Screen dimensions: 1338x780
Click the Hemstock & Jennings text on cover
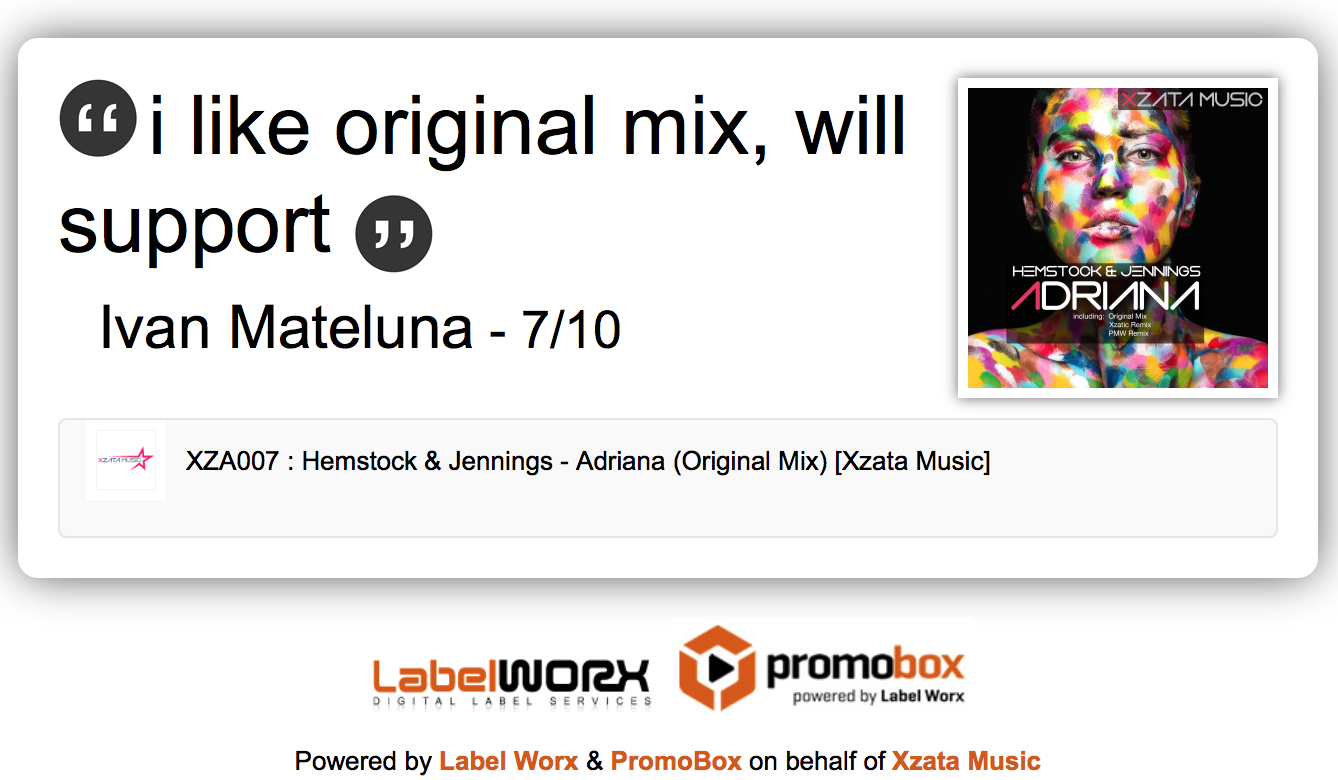(1106, 271)
